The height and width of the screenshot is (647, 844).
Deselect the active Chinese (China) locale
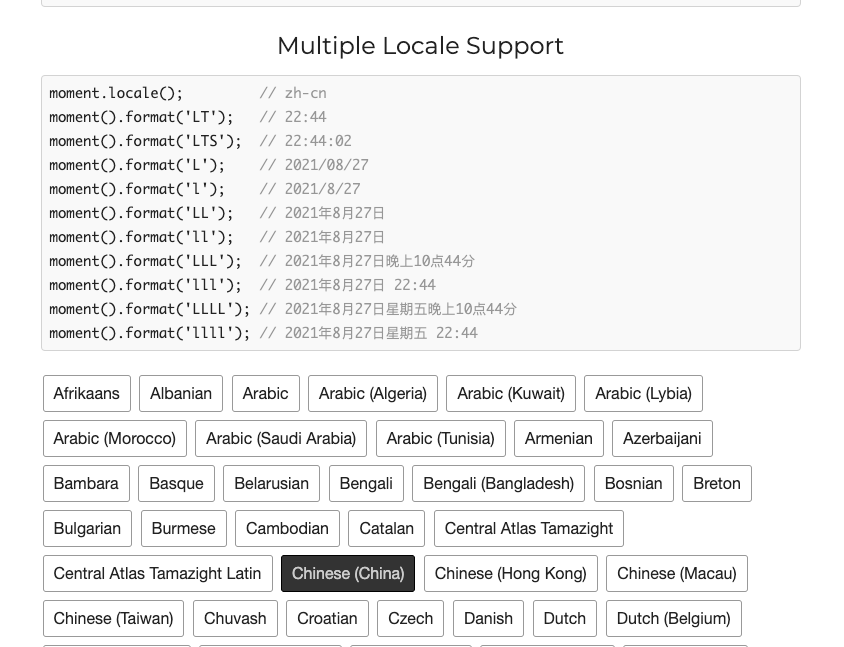pos(348,573)
